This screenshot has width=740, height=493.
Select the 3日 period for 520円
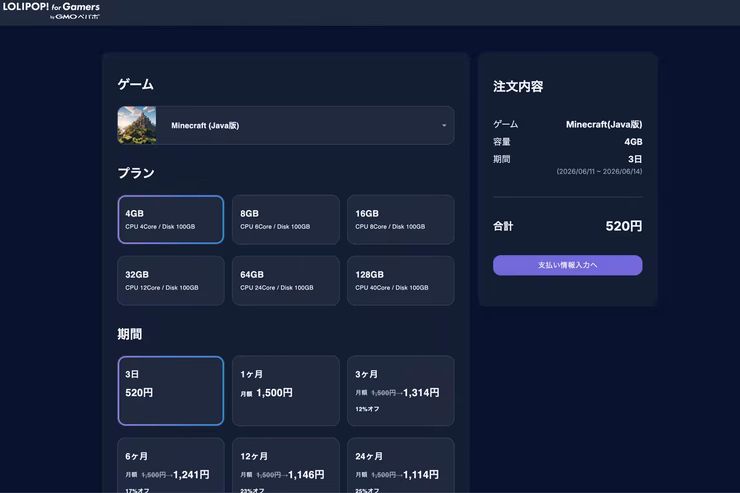coord(171,391)
